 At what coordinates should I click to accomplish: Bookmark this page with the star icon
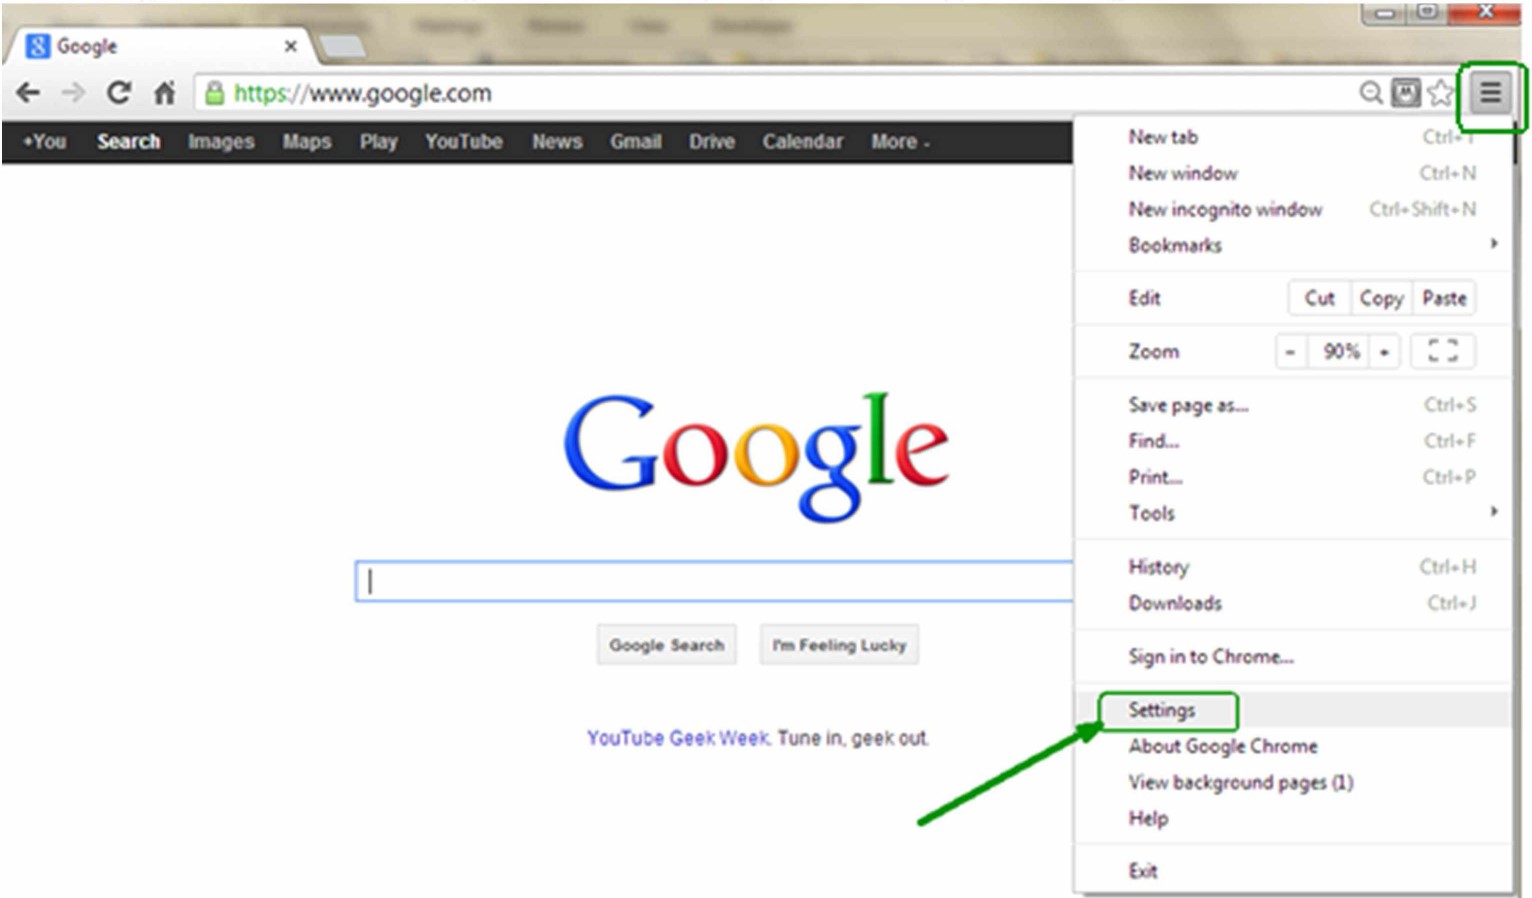tap(1441, 93)
